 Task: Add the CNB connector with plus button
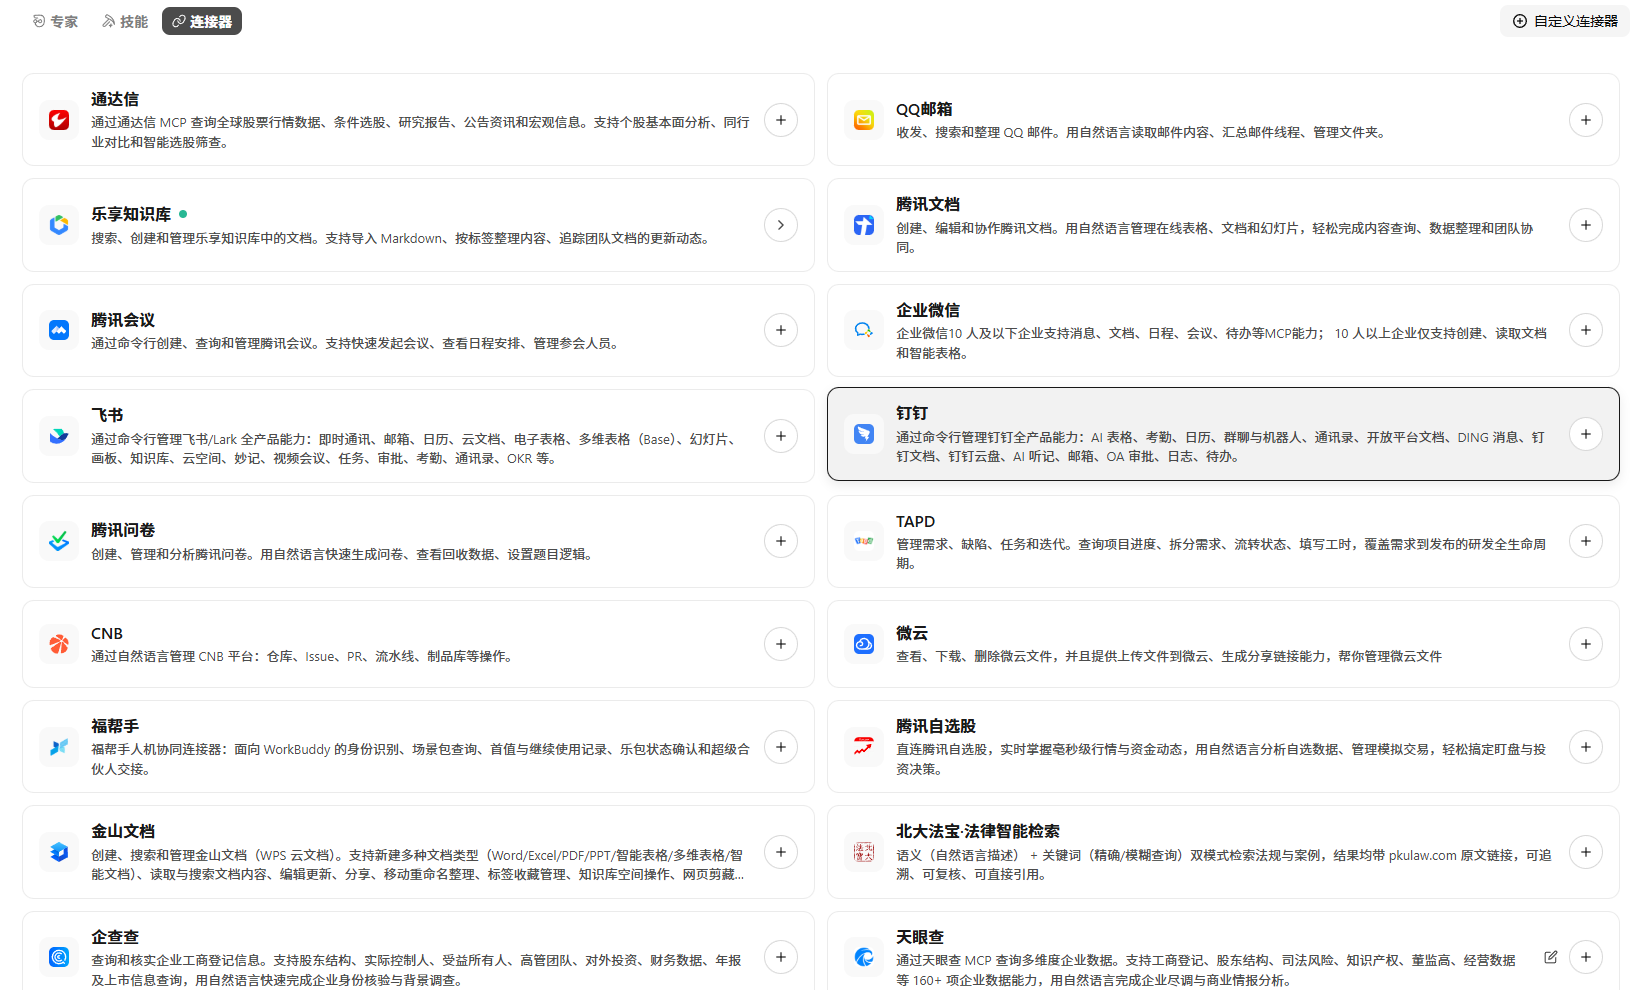[x=781, y=644]
